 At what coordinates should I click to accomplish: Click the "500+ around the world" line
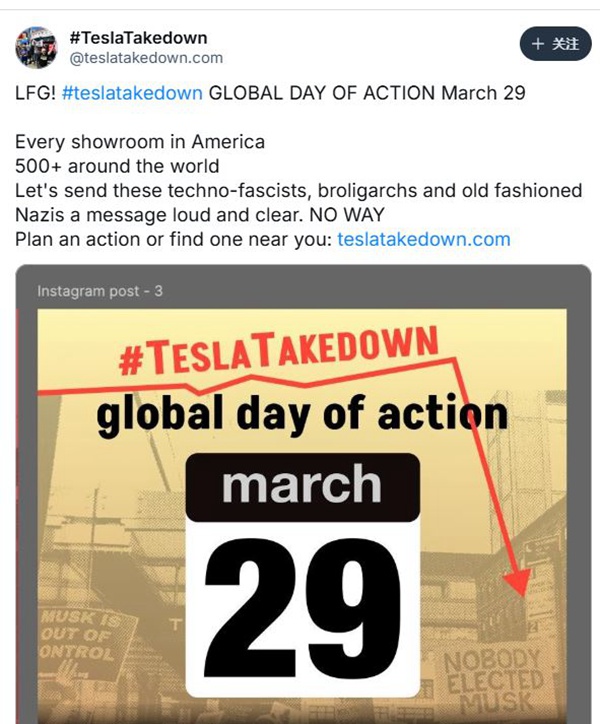(x=117, y=165)
